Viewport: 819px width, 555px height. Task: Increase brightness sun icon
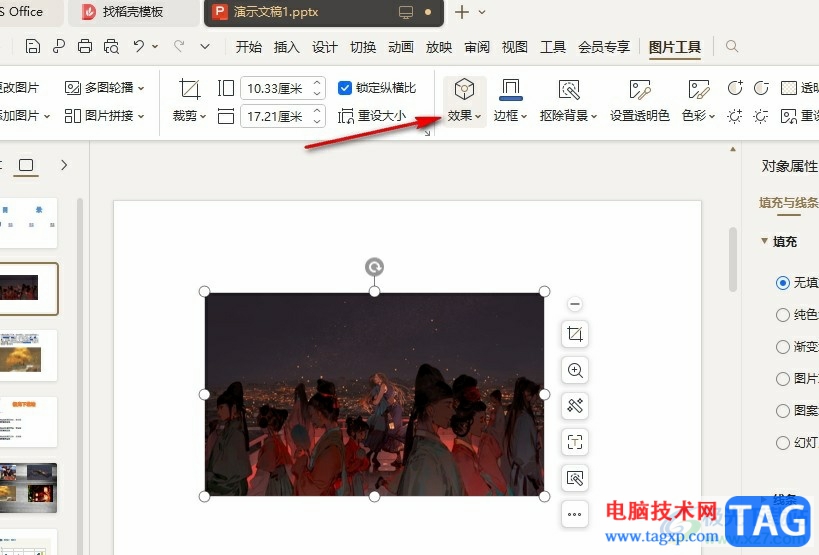pos(734,116)
